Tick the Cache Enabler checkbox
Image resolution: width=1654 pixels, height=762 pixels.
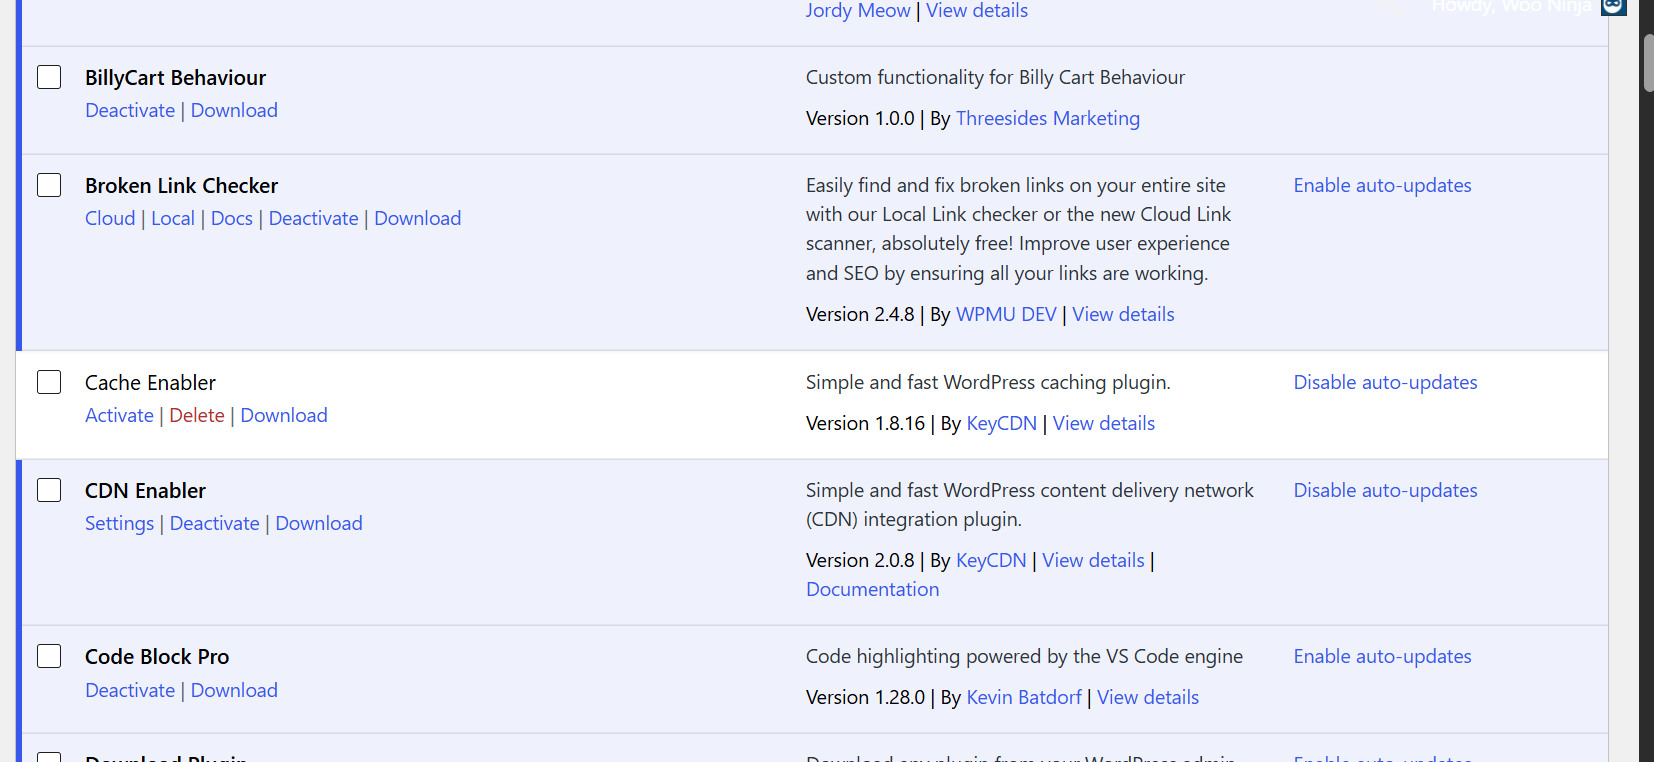49,382
